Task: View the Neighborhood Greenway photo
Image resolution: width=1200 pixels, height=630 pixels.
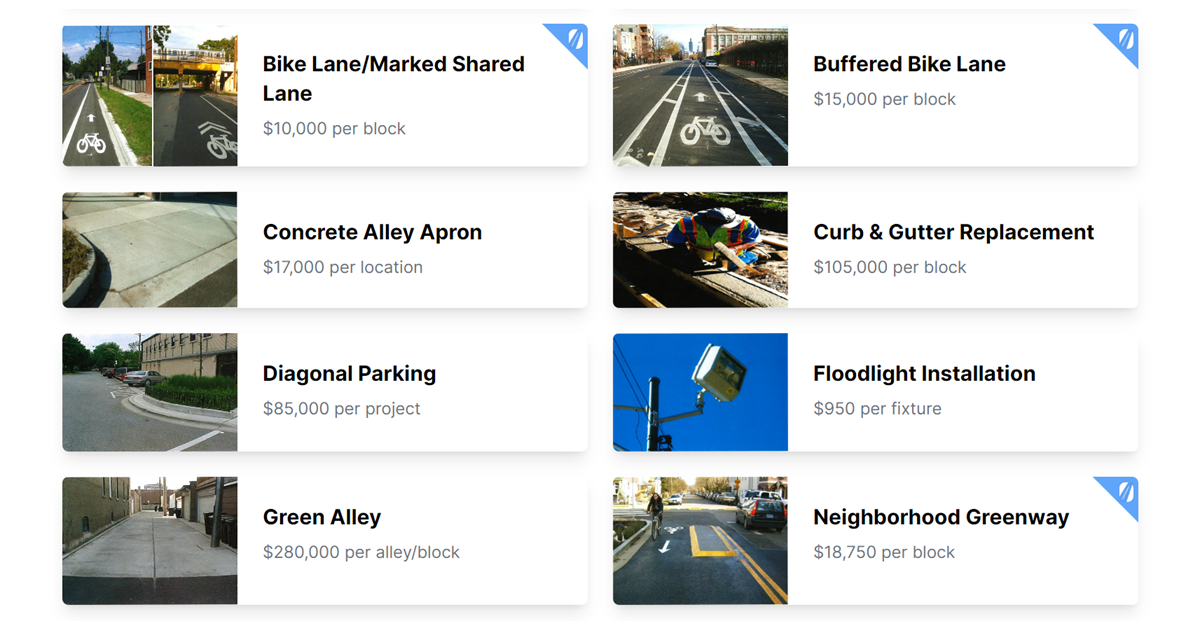Action: point(700,540)
